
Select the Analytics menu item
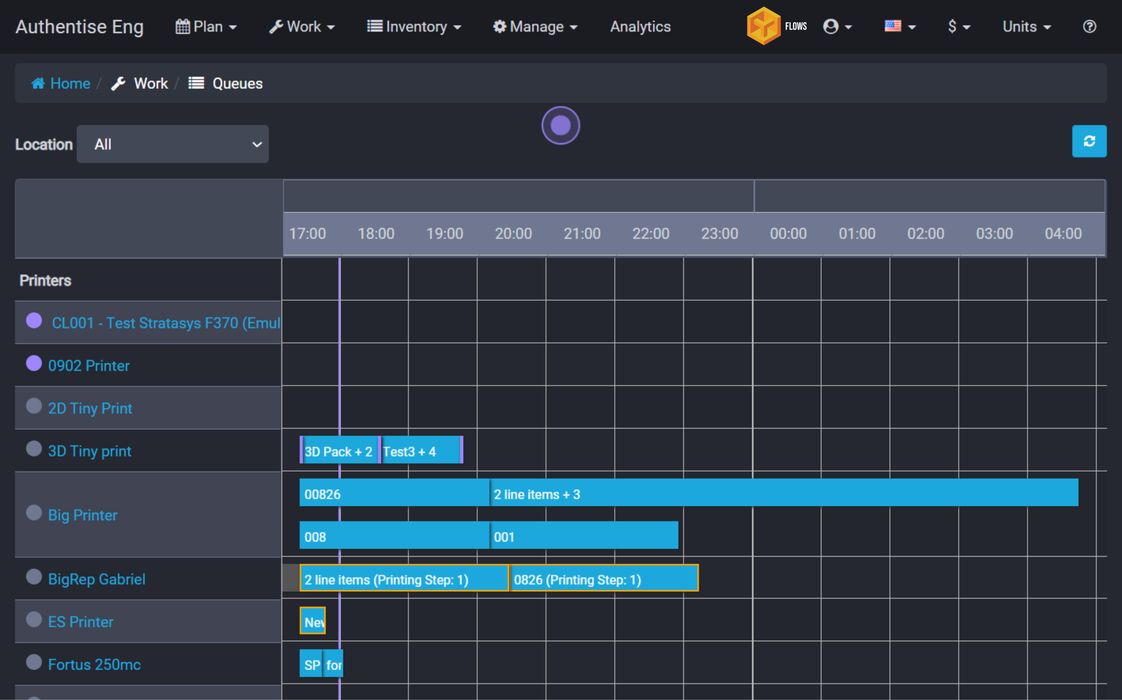[x=640, y=27]
